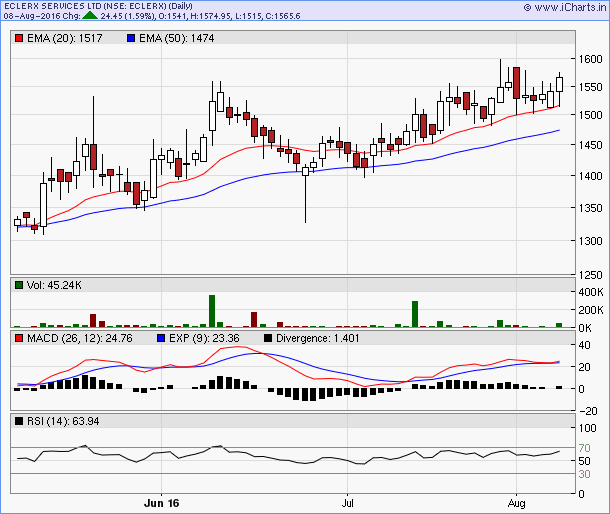
Task: Select the Vol: 45.24K label
Action: click(54, 285)
